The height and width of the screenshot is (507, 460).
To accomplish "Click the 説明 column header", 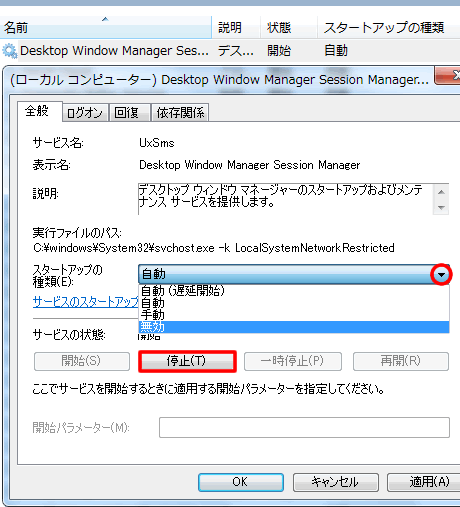I will (236, 27).
